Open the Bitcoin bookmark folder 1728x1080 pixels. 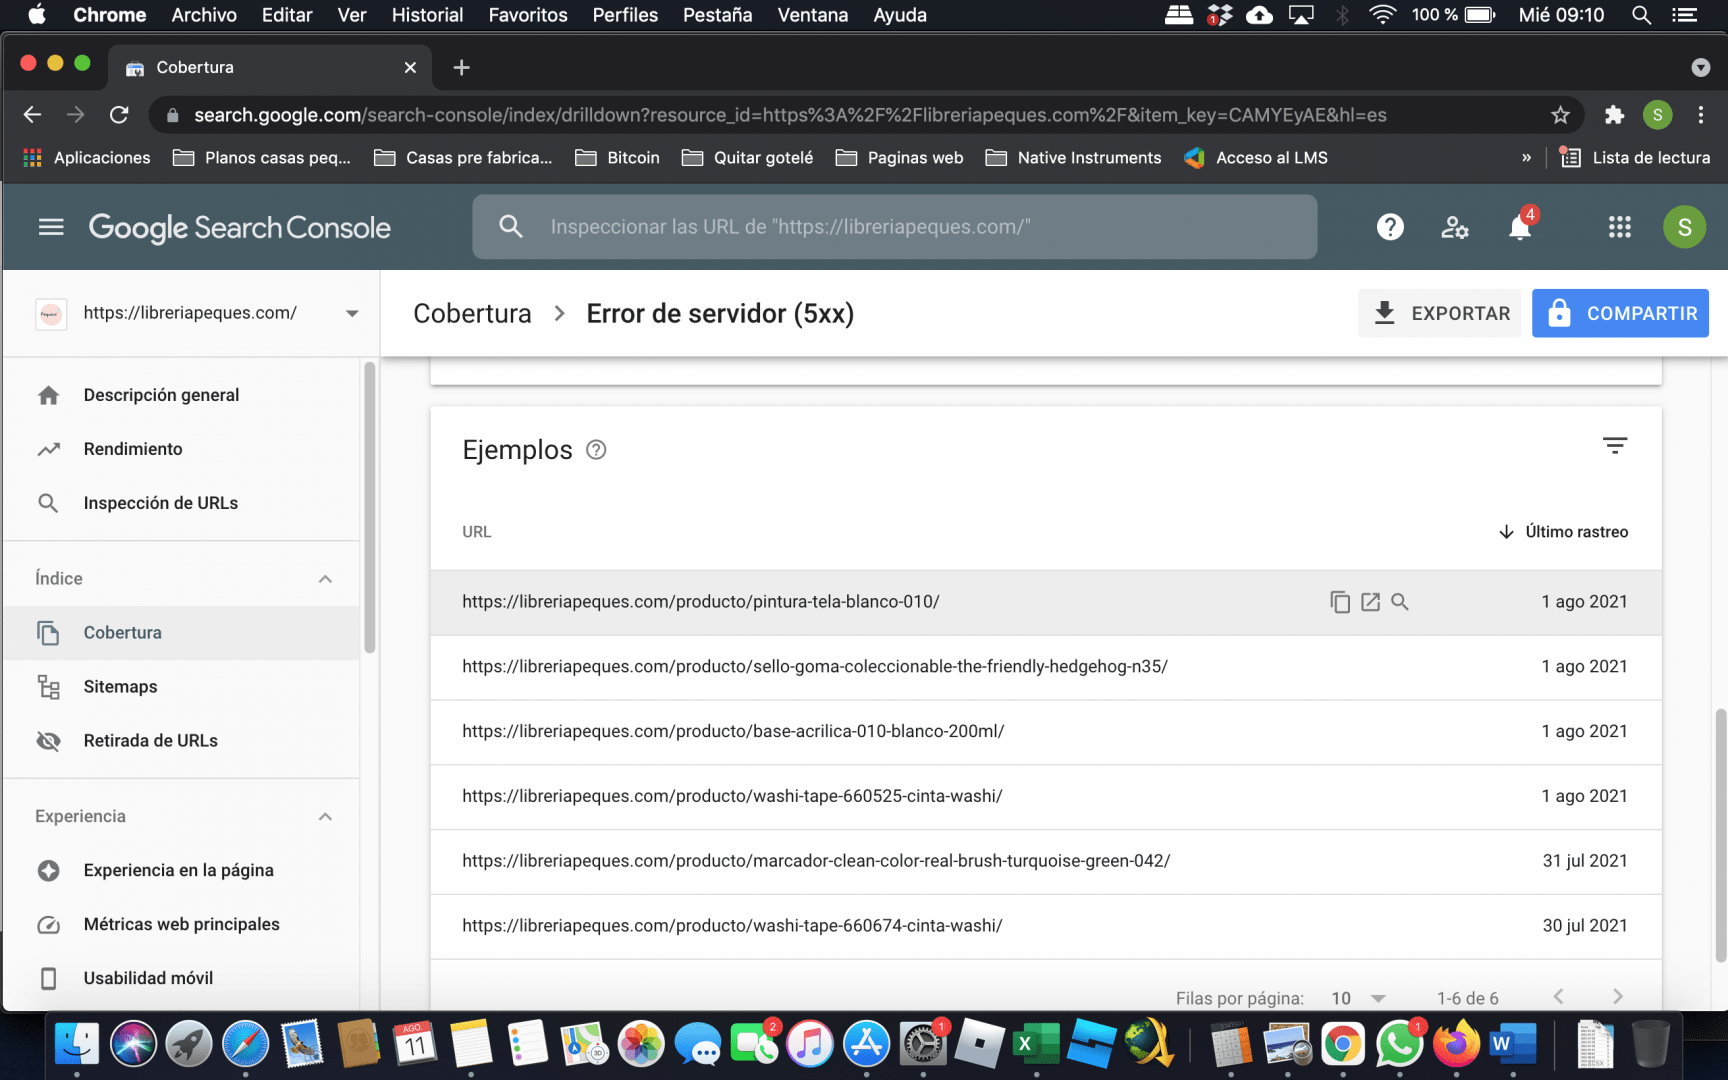[618, 158]
